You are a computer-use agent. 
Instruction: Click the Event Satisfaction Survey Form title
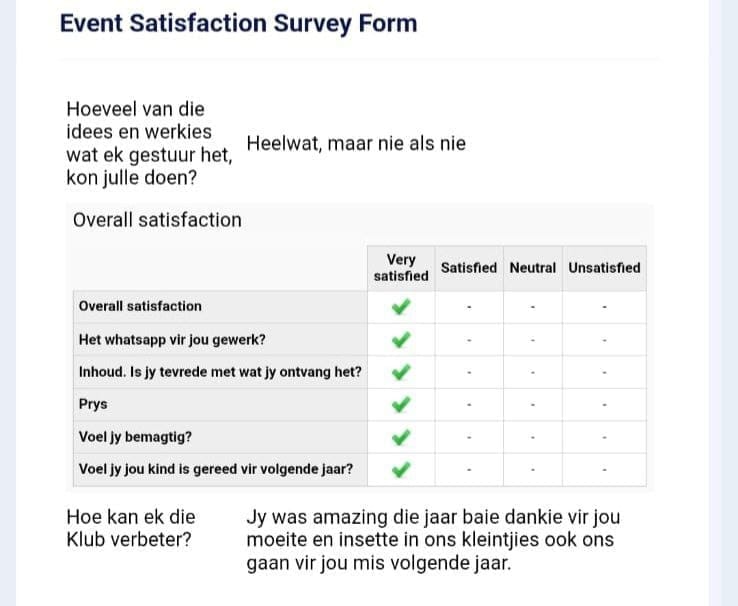[x=238, y=24]
